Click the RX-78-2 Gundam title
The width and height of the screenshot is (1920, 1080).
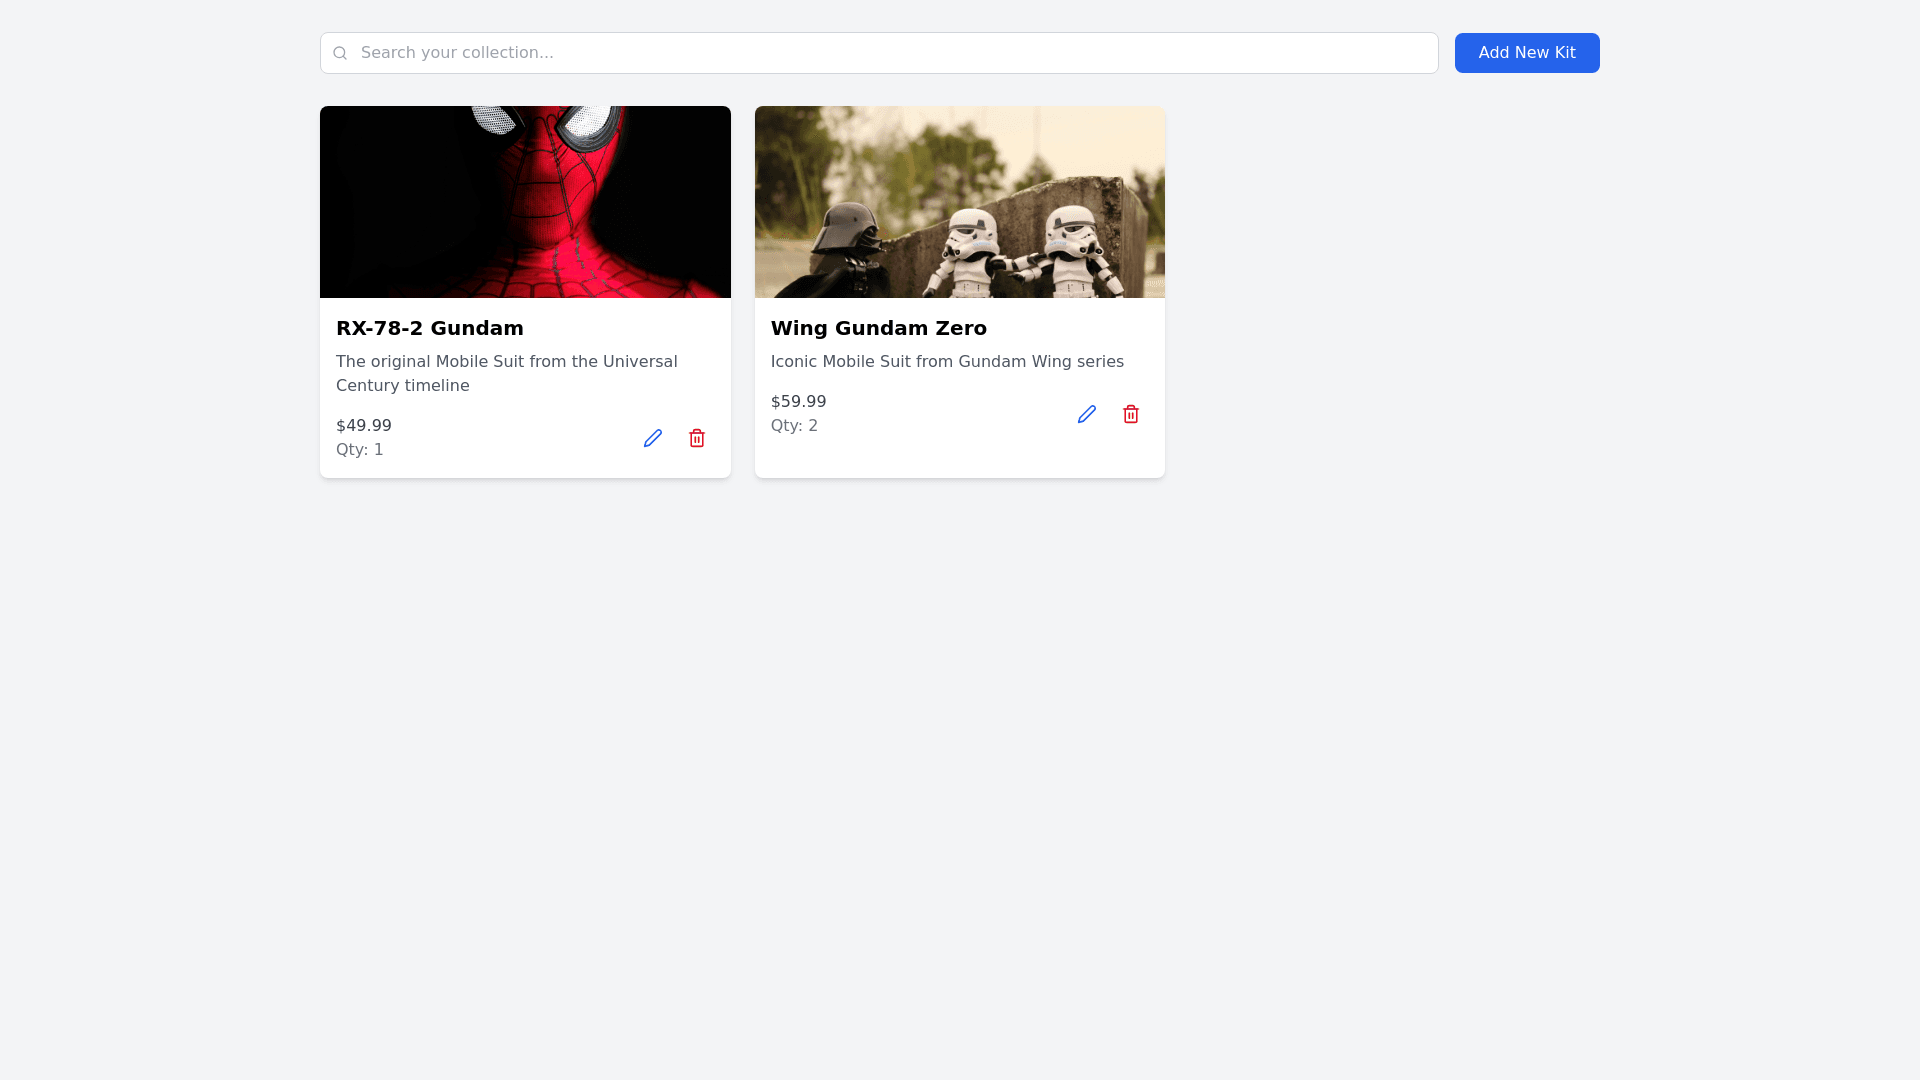coord(430,328)
